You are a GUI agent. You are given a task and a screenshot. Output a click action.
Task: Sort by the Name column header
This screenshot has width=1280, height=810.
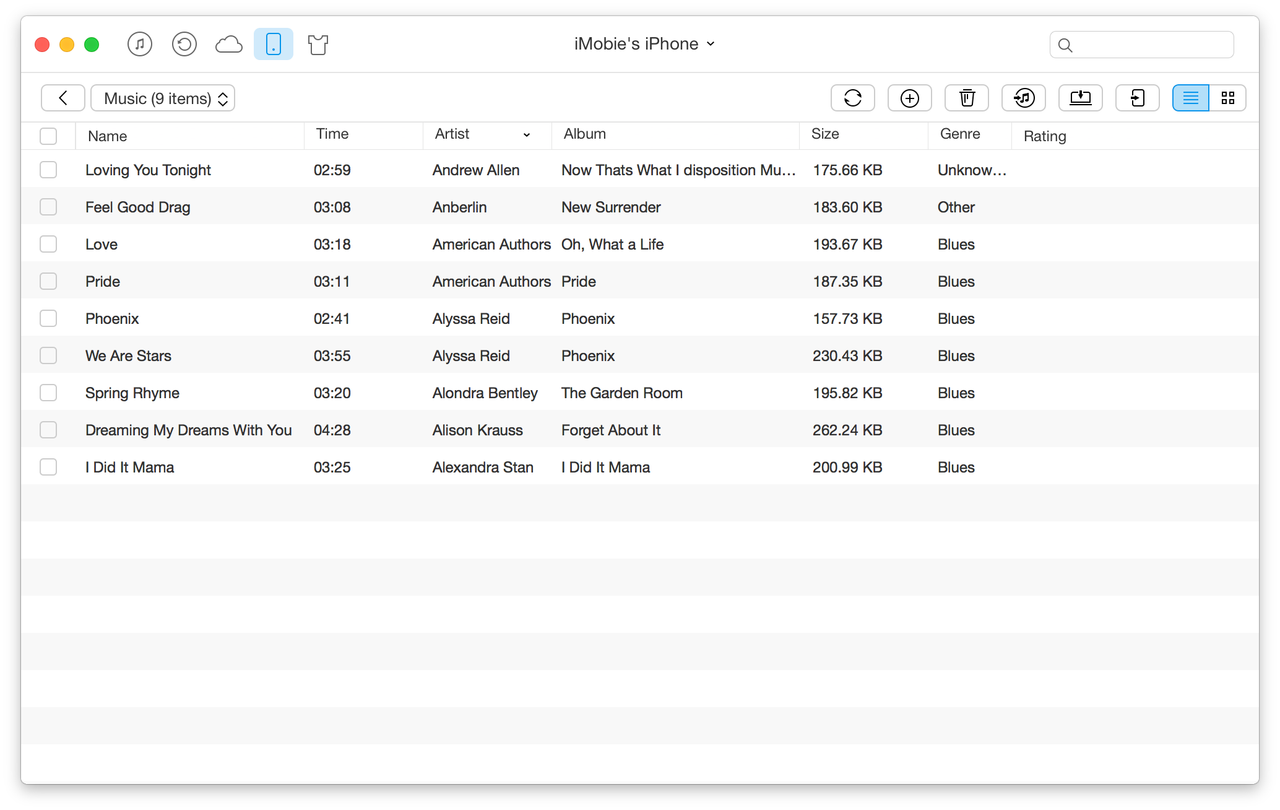107,136
